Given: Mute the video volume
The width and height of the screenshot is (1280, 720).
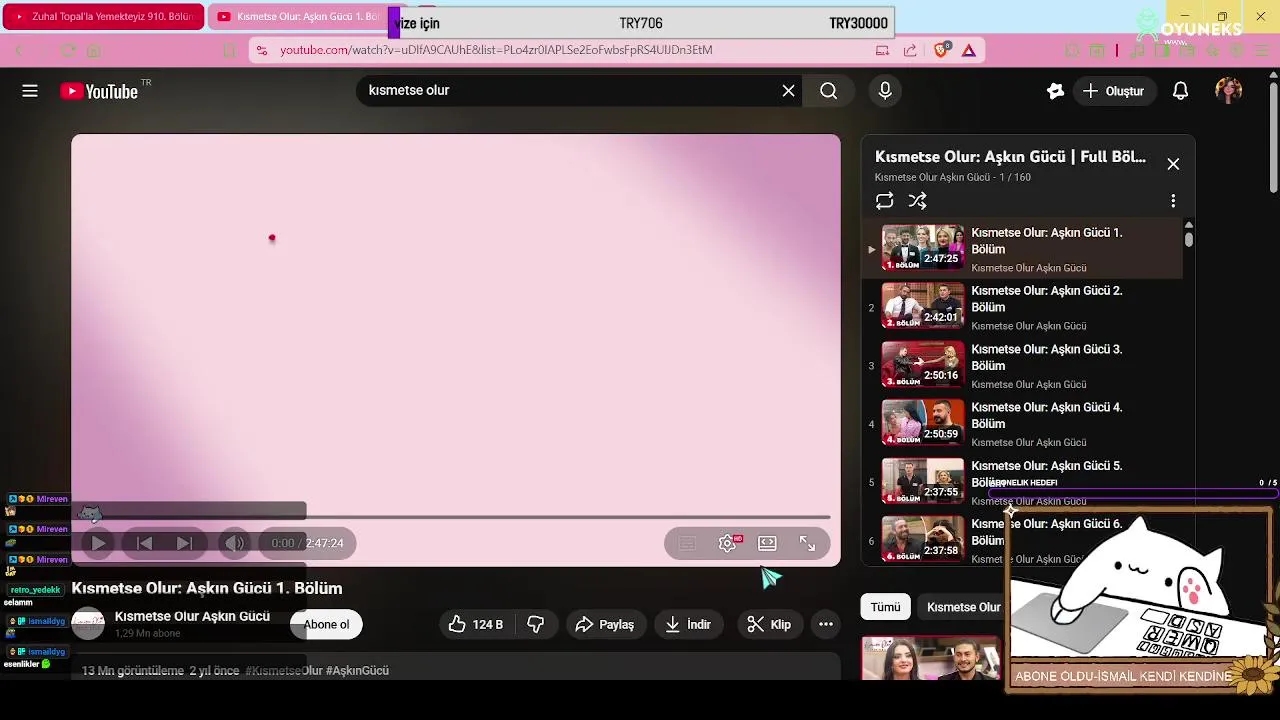Looking at the screenshot, I should pyautogui.click(x=234, y=543).
